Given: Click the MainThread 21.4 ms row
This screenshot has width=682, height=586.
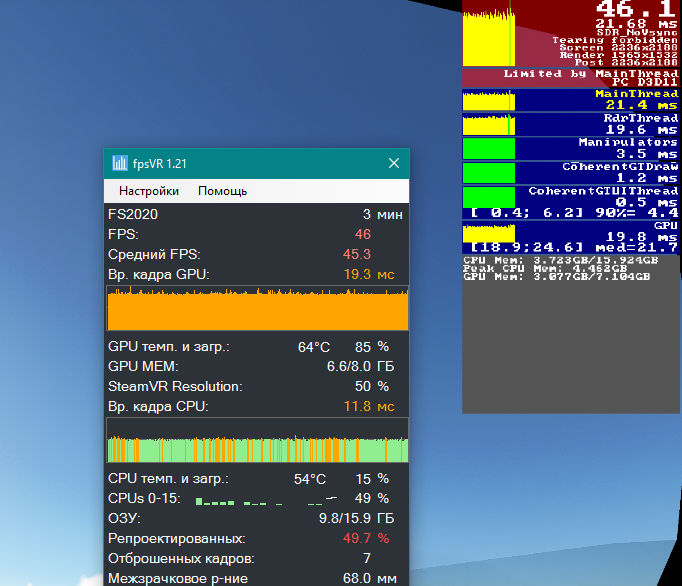Looking at the screenshot, I should [x=571, y=100].
